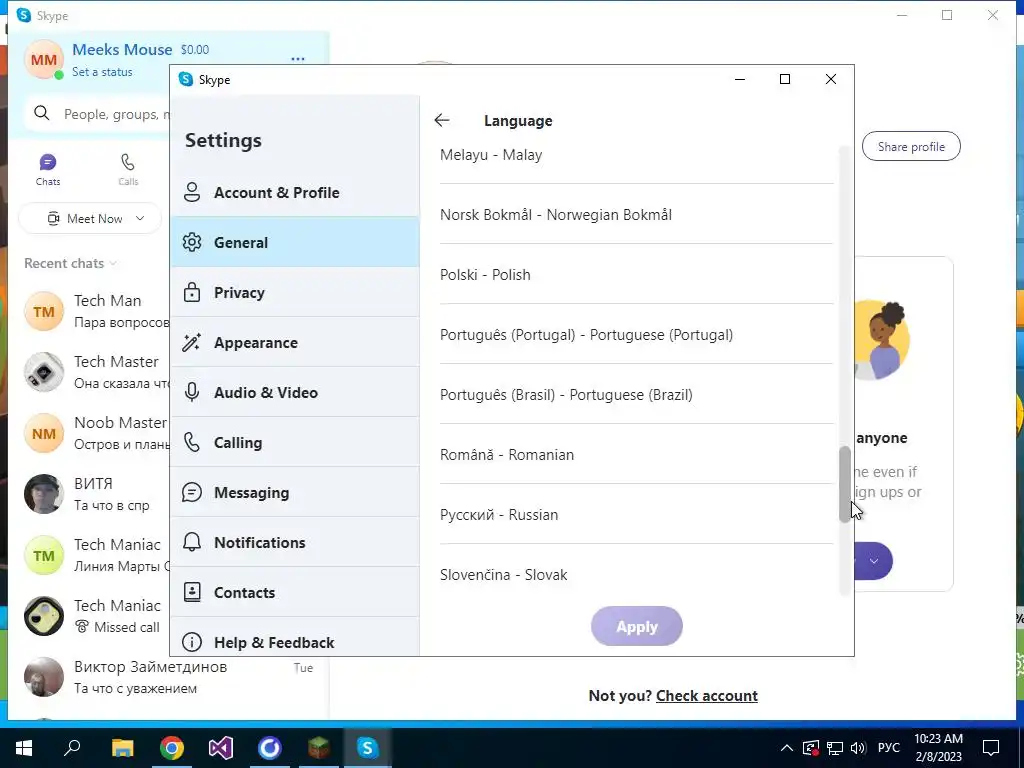Expand the Recent chats filter chevron
The width and height of the screenshot is (1024, 768).
point(113,263)
